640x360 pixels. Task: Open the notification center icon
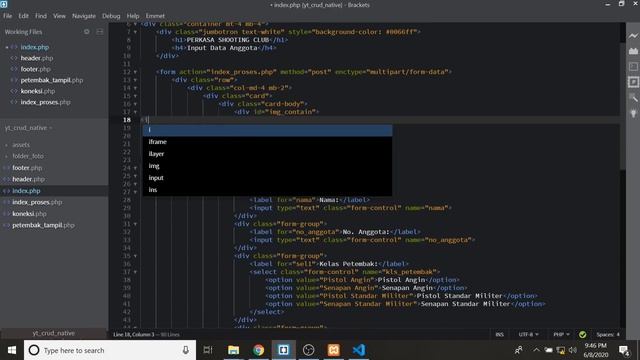click(x=624, y=350)
